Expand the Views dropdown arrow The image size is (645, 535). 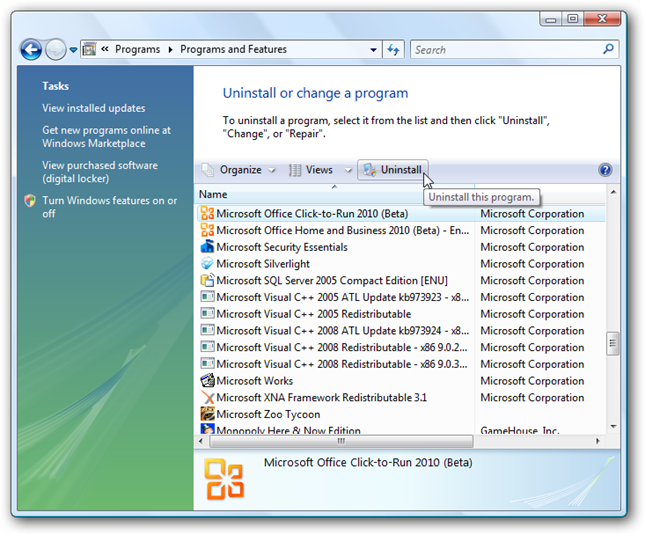348,170
